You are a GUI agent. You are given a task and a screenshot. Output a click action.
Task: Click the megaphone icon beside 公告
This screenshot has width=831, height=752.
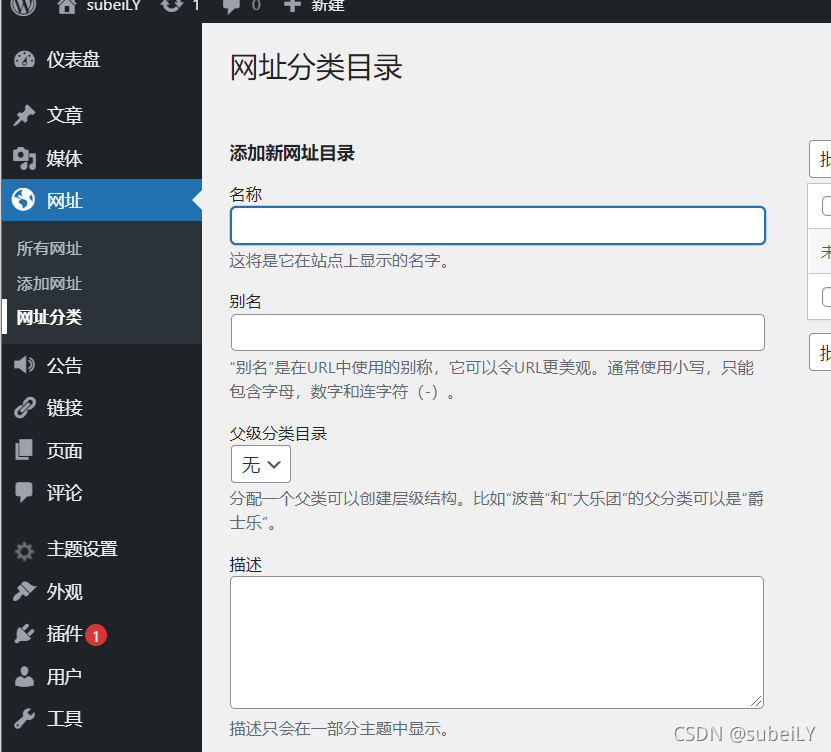[x=24, y=365]
